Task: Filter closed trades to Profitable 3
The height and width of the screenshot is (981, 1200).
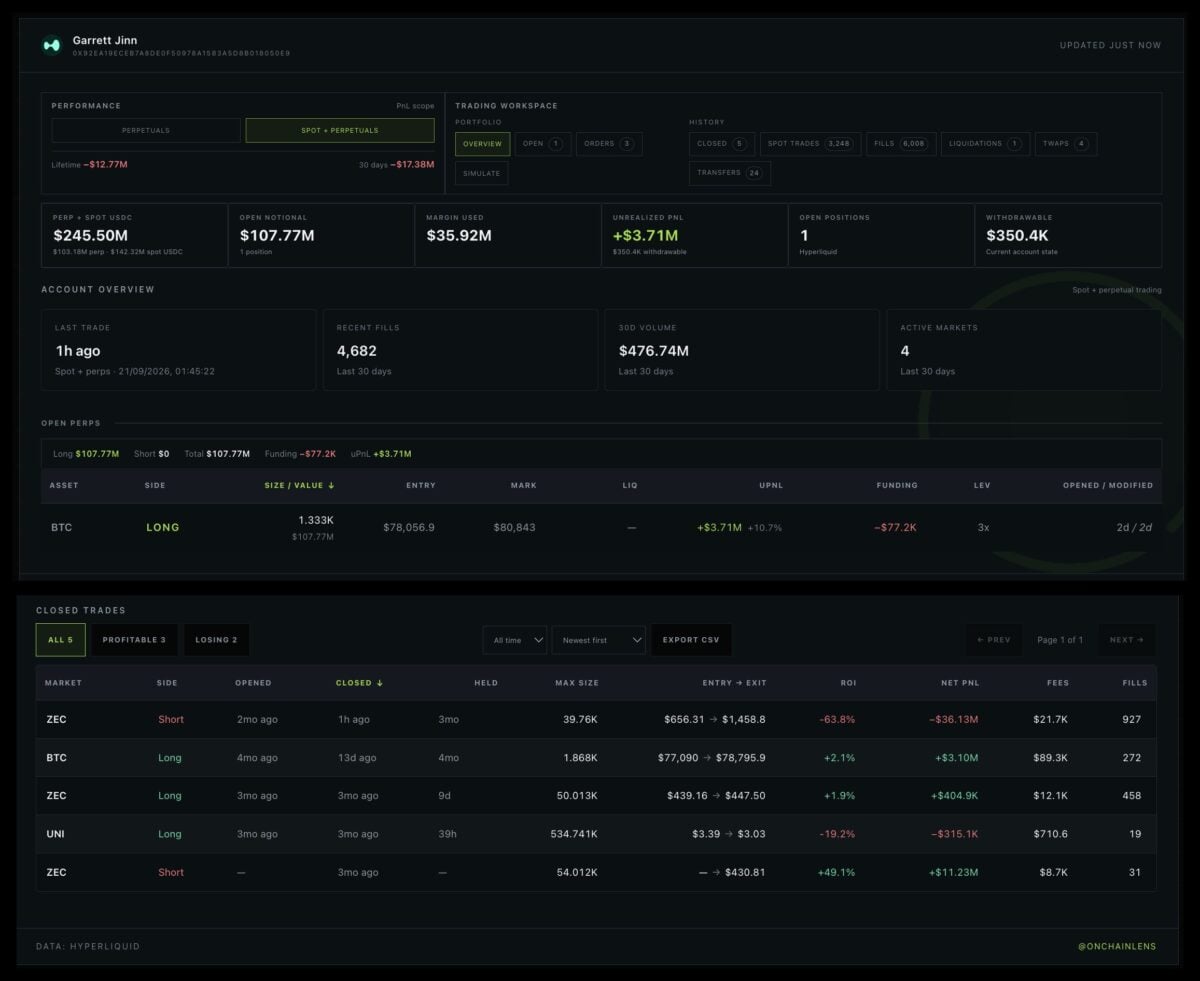Action: (134, 640)
